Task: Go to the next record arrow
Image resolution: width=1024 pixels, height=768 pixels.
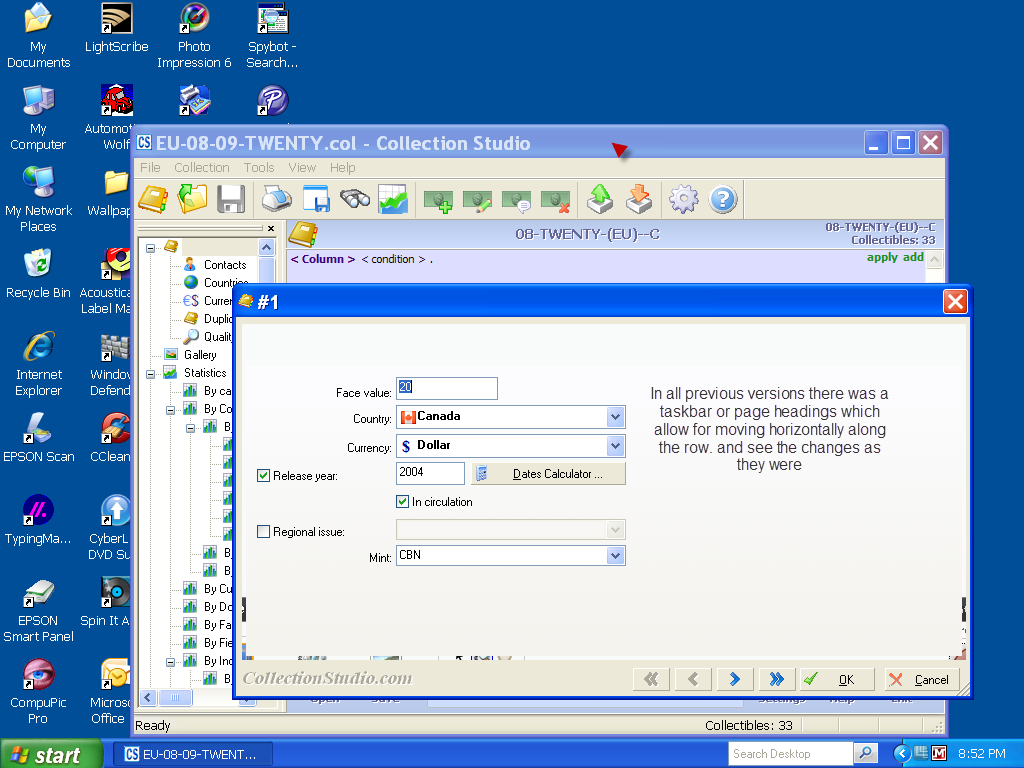Action: 735,679
